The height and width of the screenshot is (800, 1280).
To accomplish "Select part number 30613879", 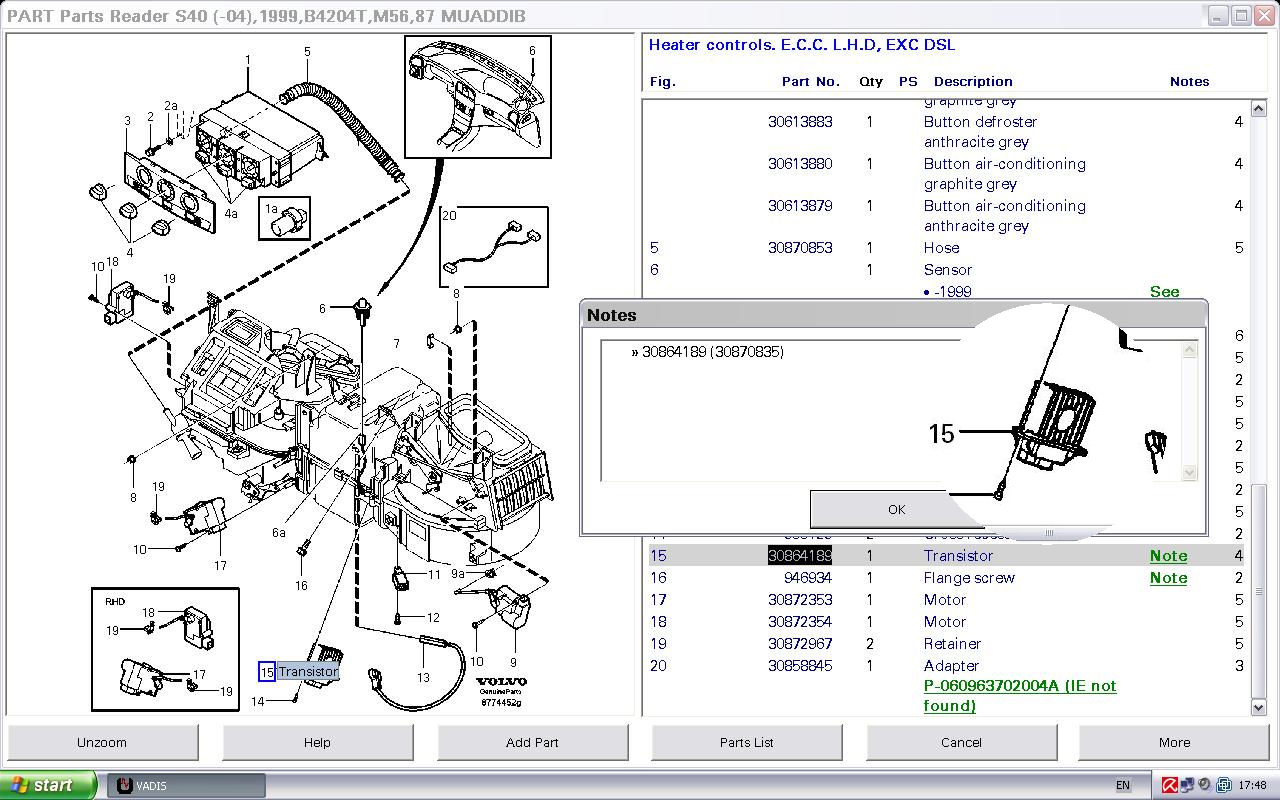I will coord(800,206).
